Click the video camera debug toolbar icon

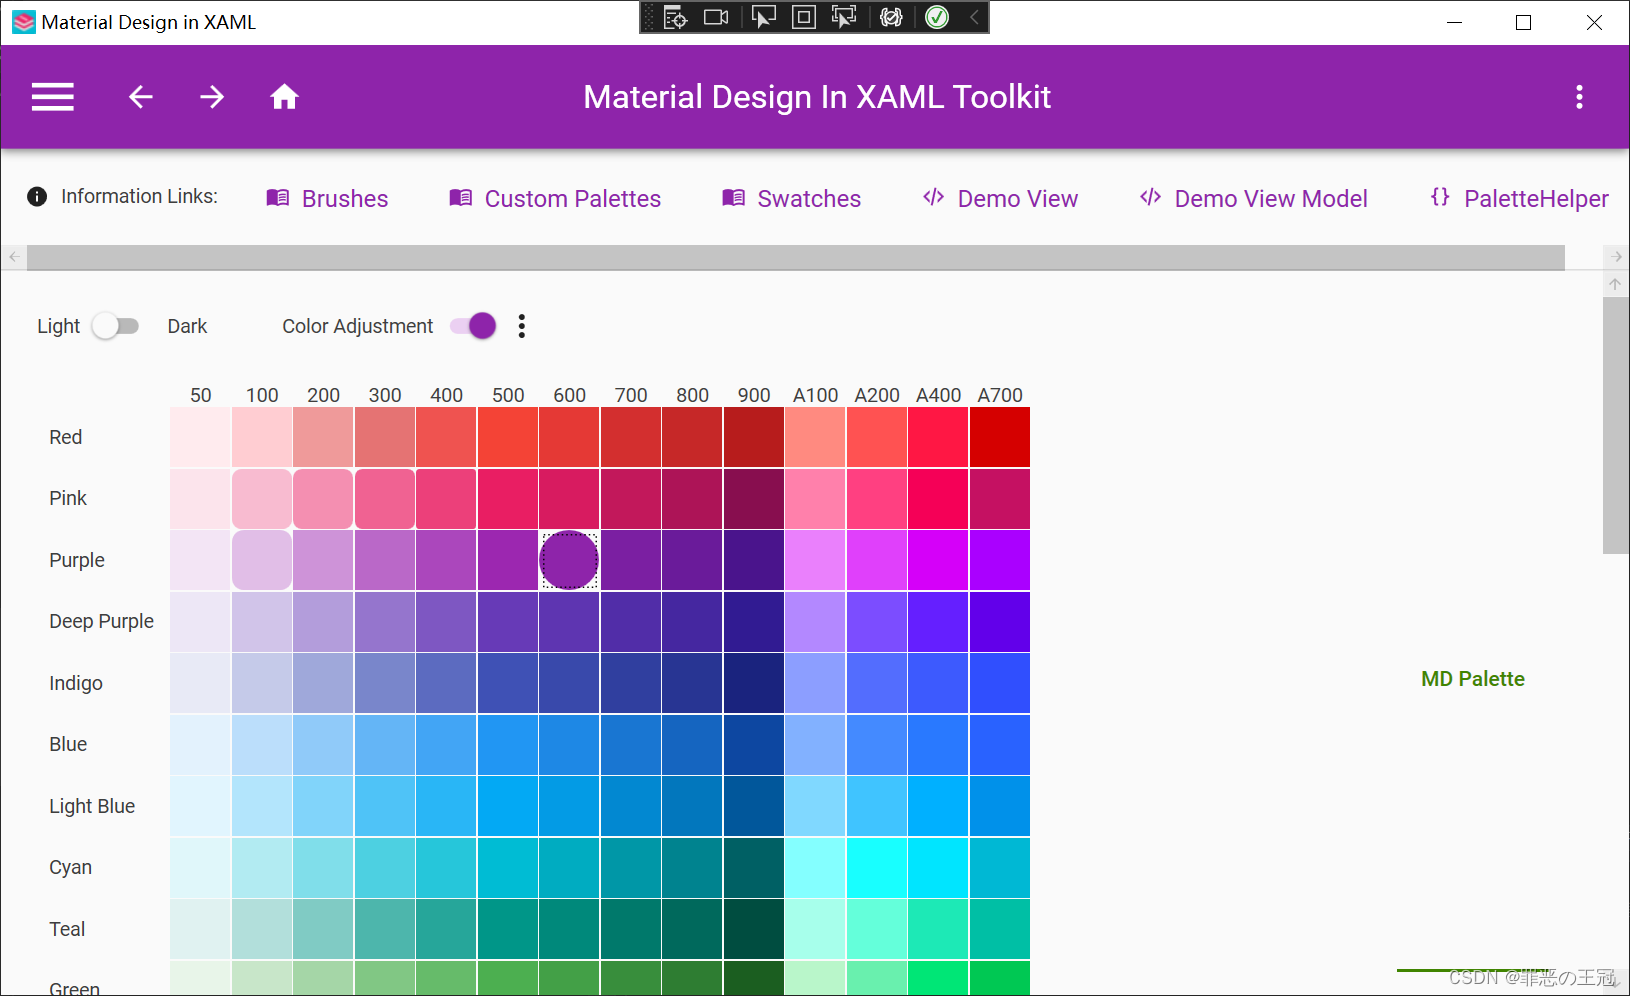tap(716, 17)
